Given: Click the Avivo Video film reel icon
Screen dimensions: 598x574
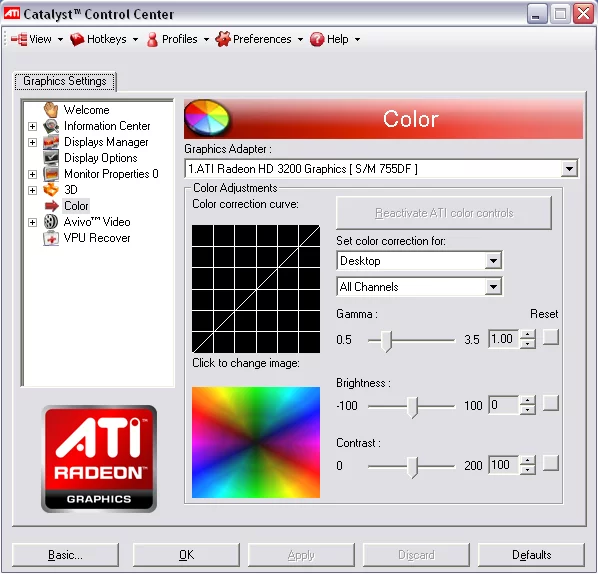Looking at the screenshot, I should 51,222.
